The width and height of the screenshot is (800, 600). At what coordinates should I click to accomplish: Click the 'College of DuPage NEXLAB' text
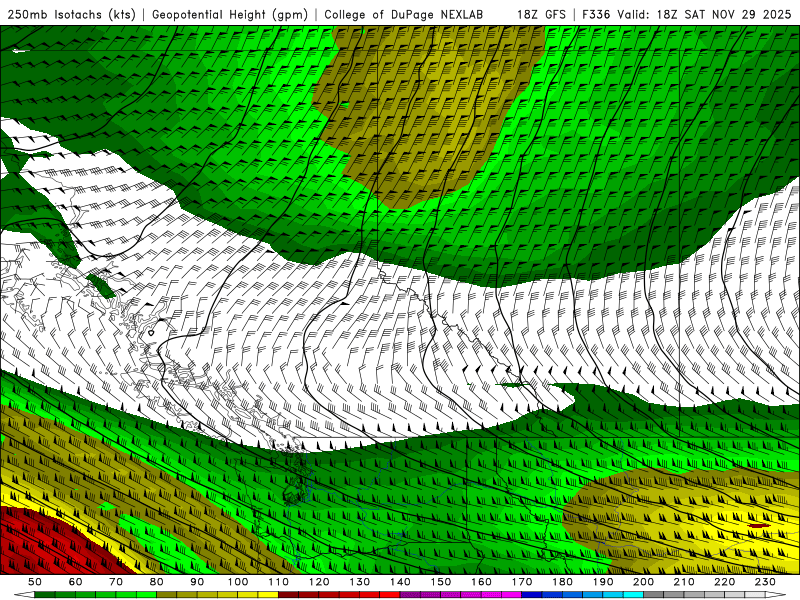(404, 14)
